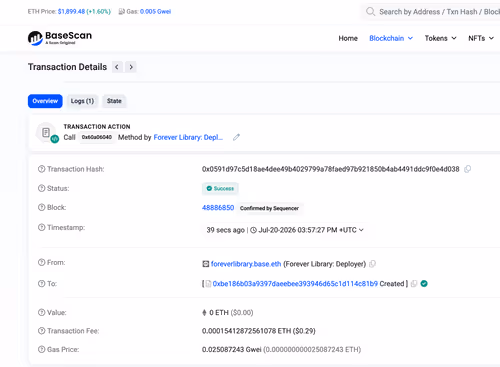Image resolution: width=500 pixels, height=367 pixels.
Task: Switch to the Logs (1) tab
Action: (x=82, y=101)
